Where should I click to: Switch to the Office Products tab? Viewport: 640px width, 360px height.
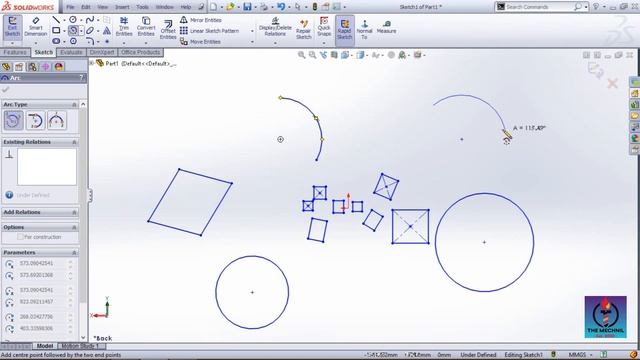(140, 52)
